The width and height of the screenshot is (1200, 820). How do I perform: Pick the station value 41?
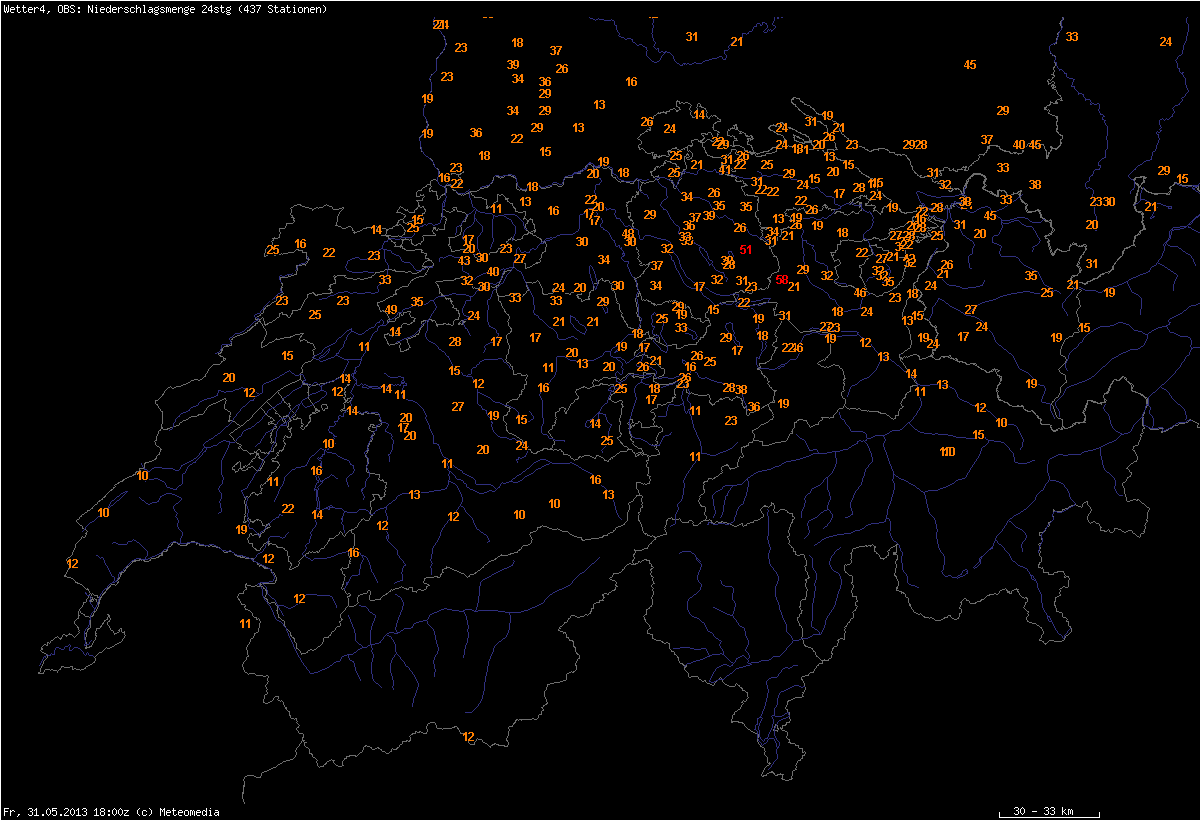click(x=726, y=170)
